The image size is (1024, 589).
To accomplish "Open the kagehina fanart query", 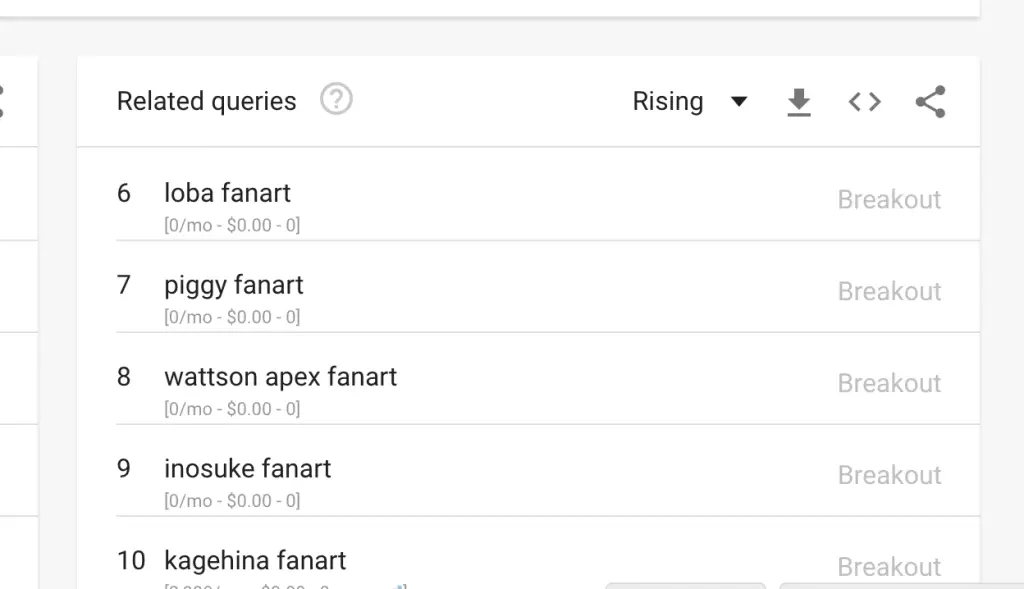I will [x=255, y=561].
